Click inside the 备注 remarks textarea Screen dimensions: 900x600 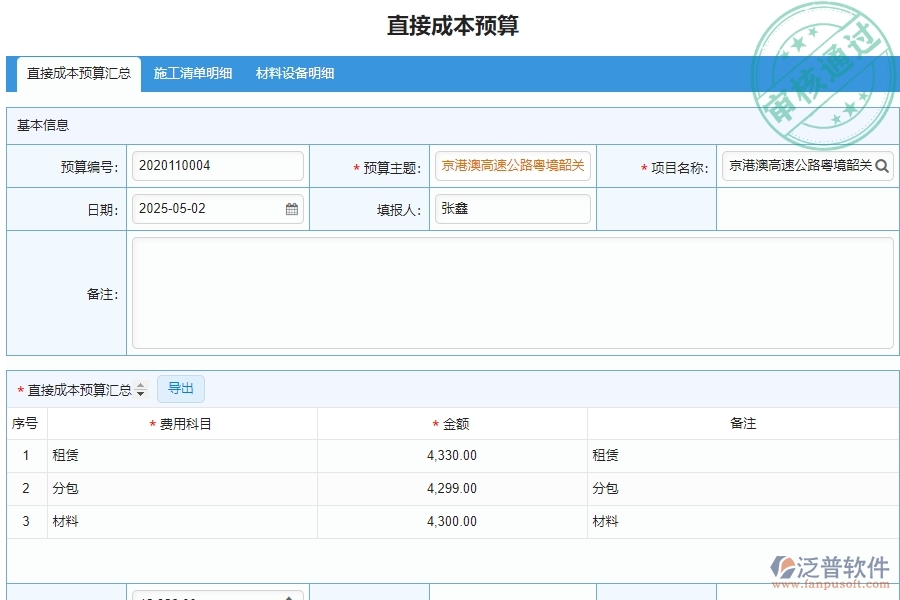(512, 293)
